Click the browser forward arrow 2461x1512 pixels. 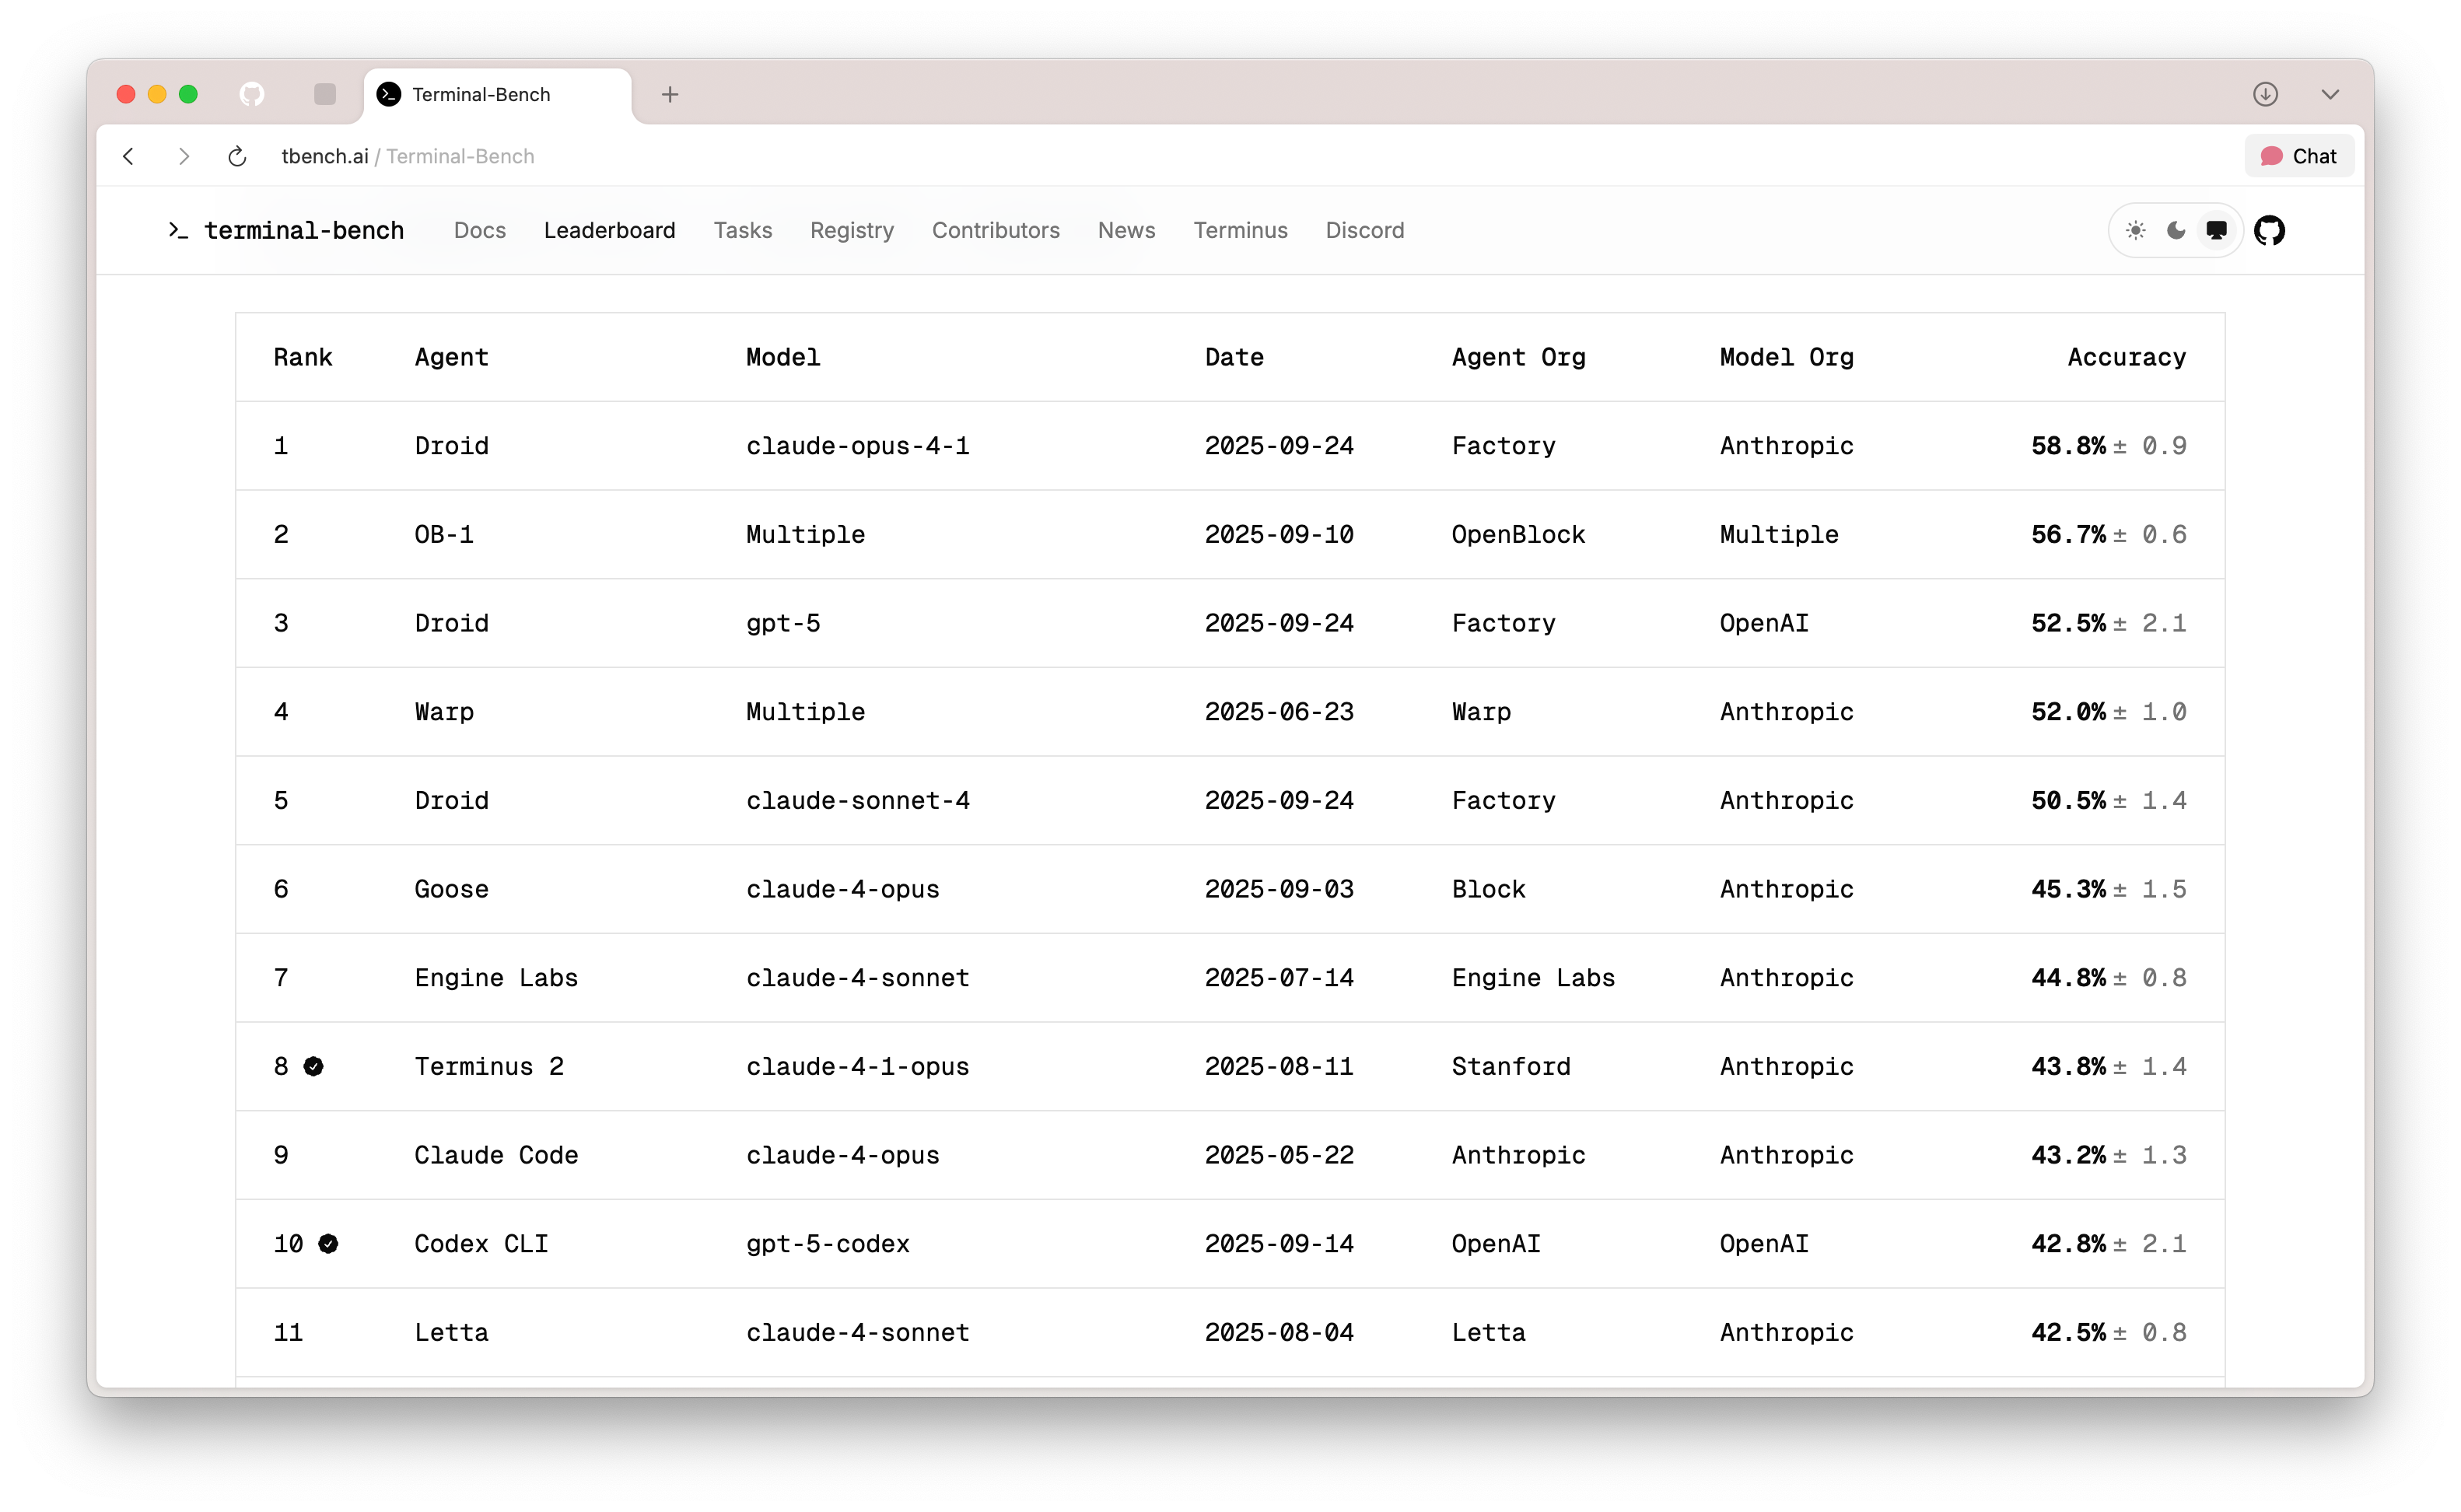pyautogui.click(x=183, y=157)
